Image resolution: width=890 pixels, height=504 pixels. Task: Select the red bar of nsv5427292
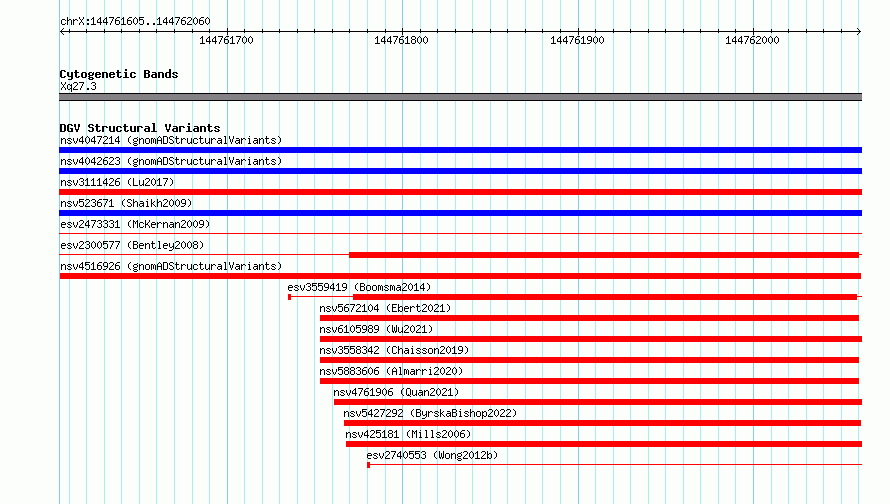coord(602,423)
